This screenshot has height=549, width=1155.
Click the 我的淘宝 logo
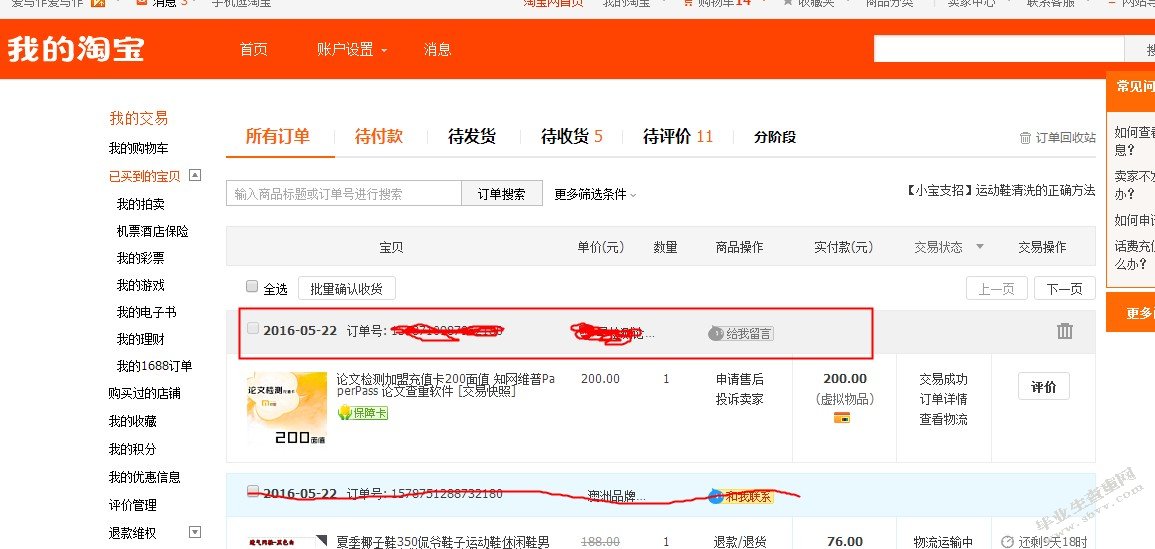click(x=76, y=49)
